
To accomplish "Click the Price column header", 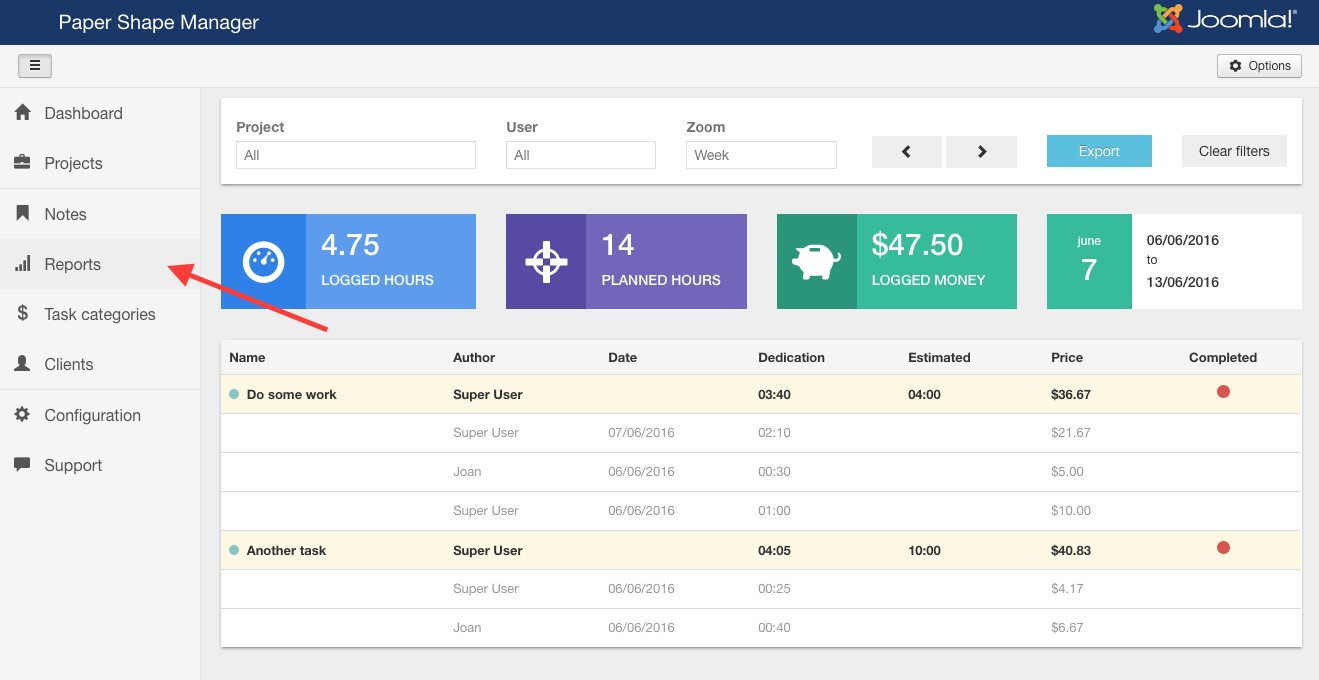I will pyautogui.click(x=1067, y=357).
